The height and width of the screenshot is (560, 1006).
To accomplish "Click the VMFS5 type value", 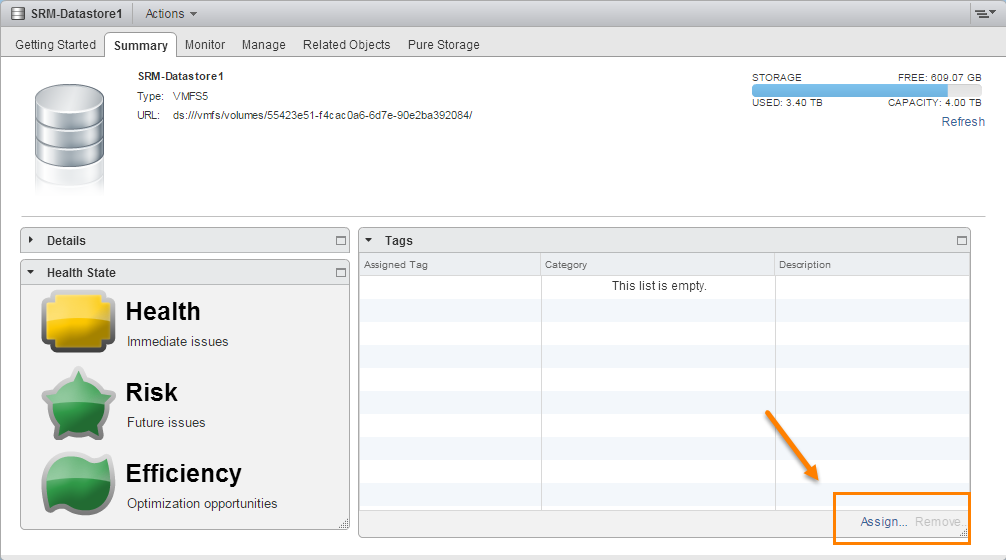I will click(x=191, y=96).
